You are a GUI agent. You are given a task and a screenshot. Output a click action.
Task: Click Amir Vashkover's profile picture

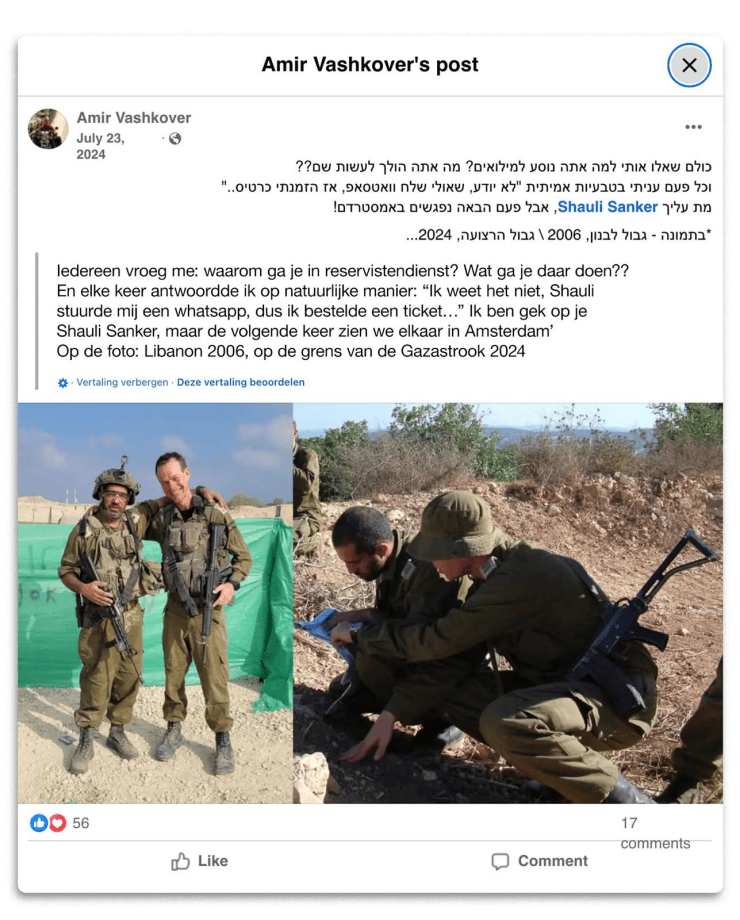(x=48, y=128)
